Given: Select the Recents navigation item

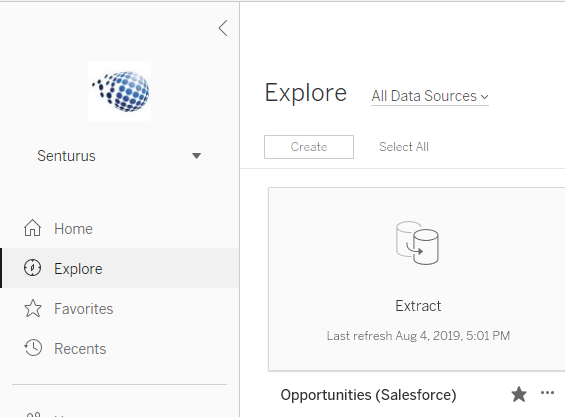Looking at the screenshot, I should tap(120, 349).
